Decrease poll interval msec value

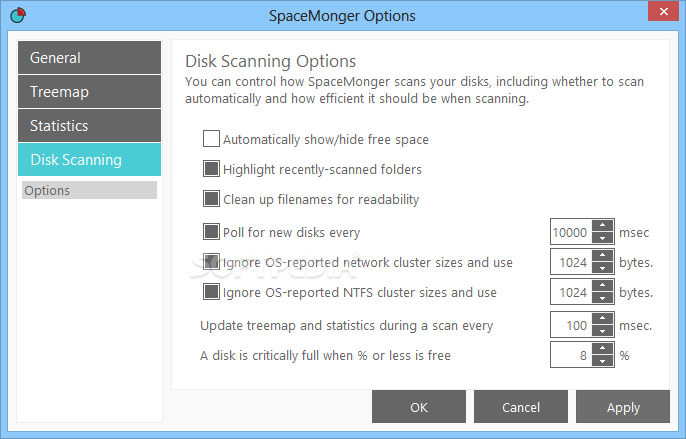(x=602, y=238)
